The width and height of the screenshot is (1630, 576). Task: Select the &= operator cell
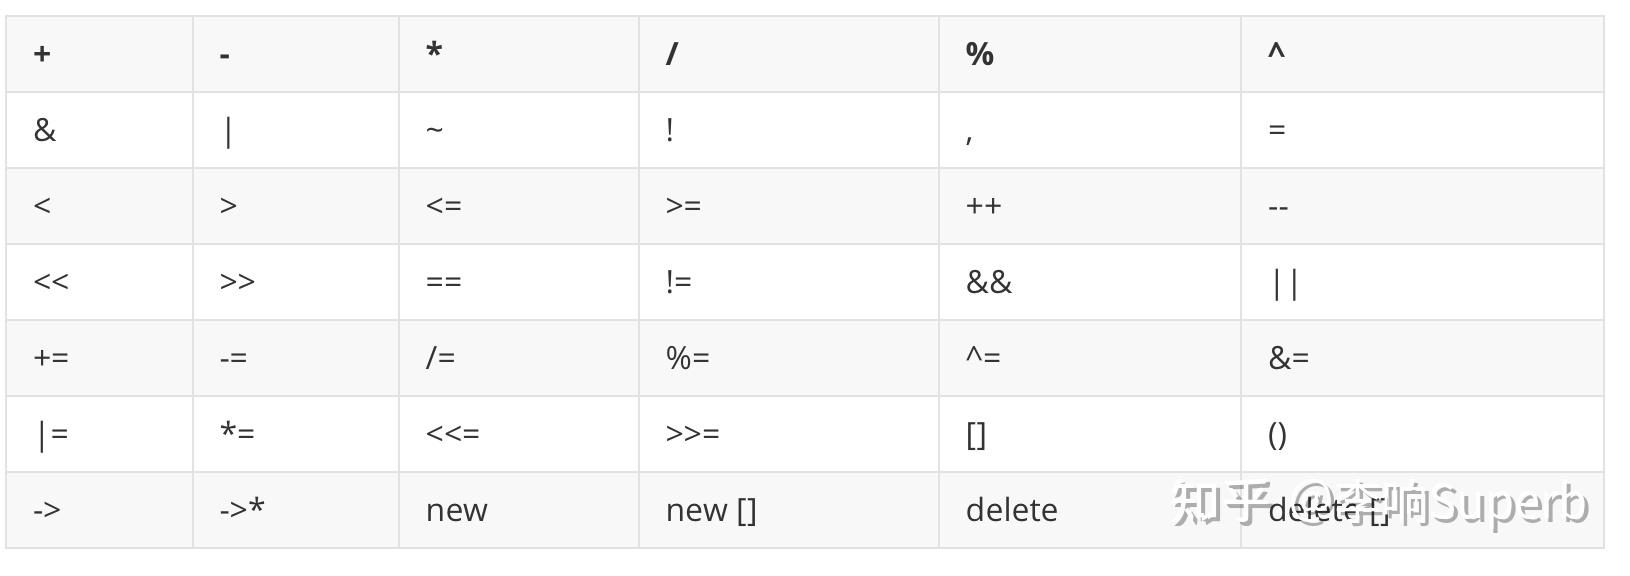(1422, 358)
